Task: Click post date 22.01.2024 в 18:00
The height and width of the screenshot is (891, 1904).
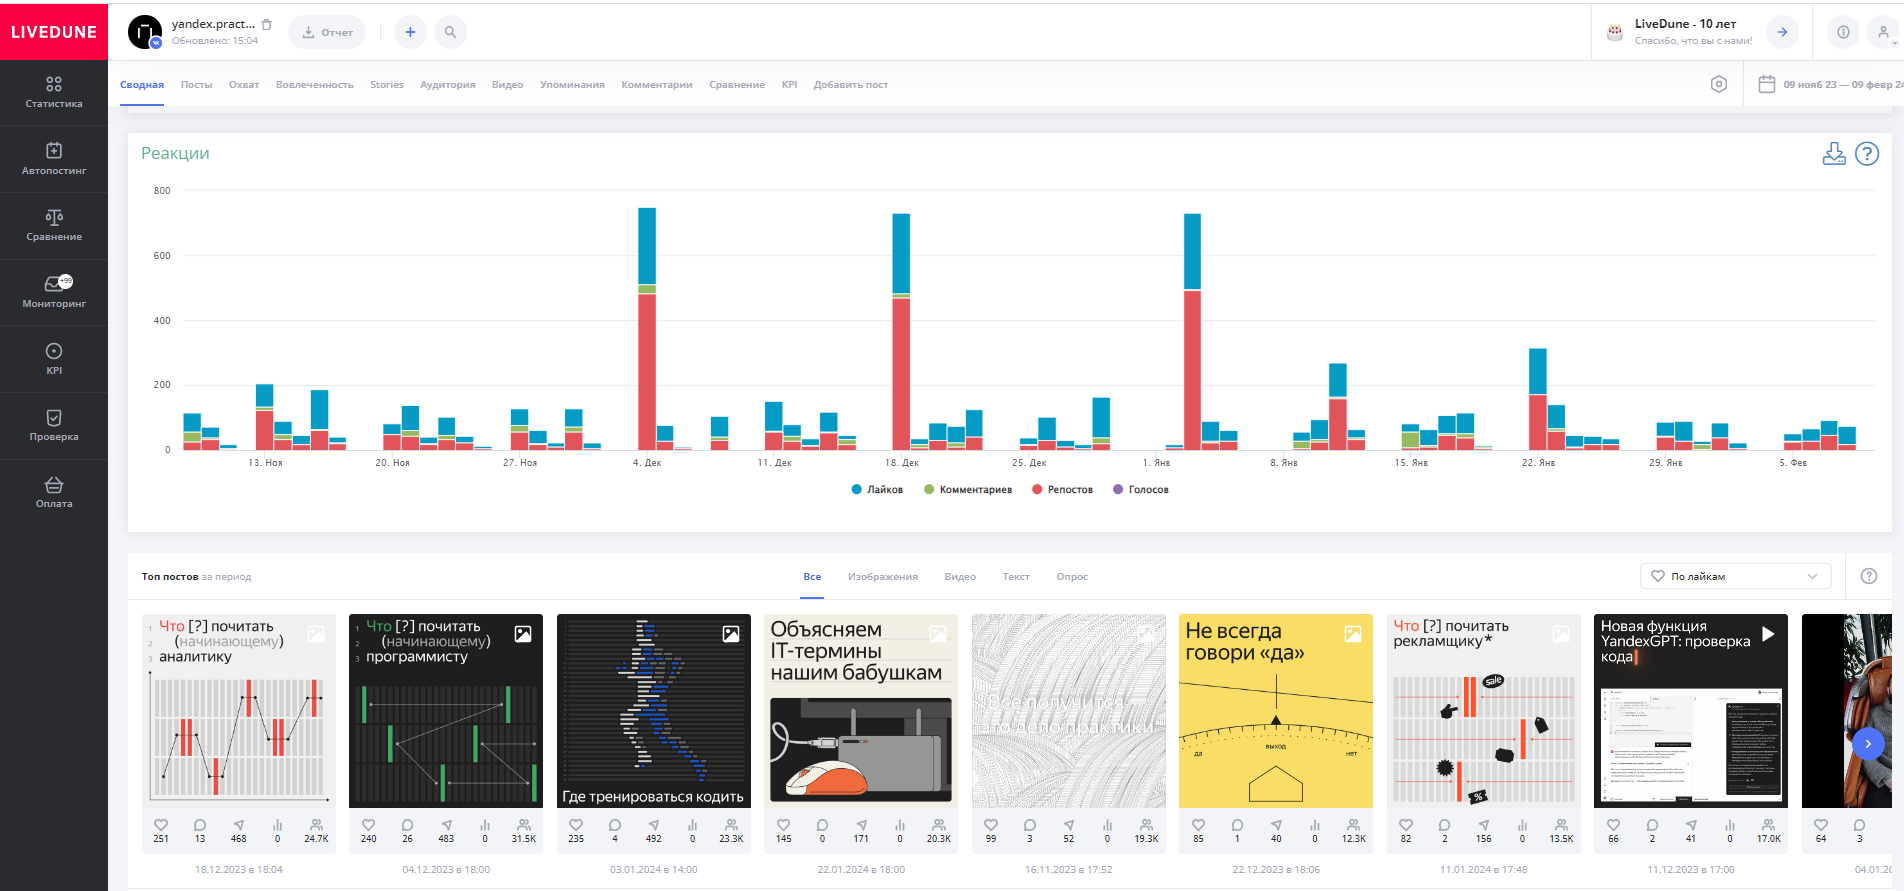Action: point(861,870)
